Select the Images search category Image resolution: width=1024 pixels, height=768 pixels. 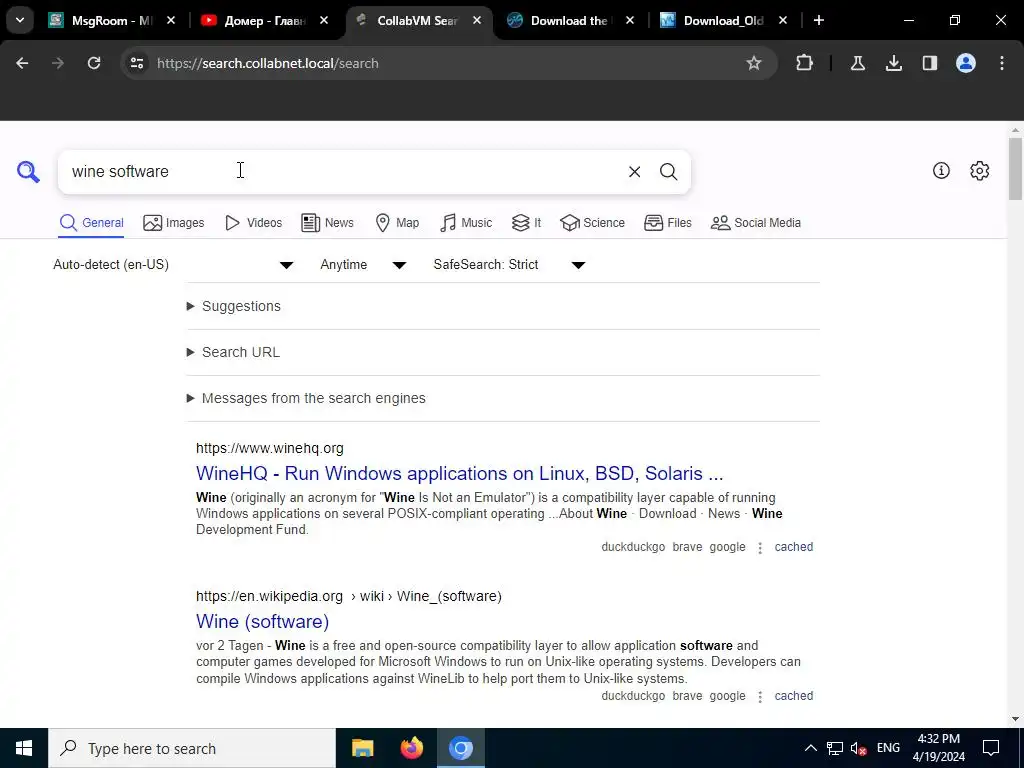pyautogui.click(x=174, y=223)
